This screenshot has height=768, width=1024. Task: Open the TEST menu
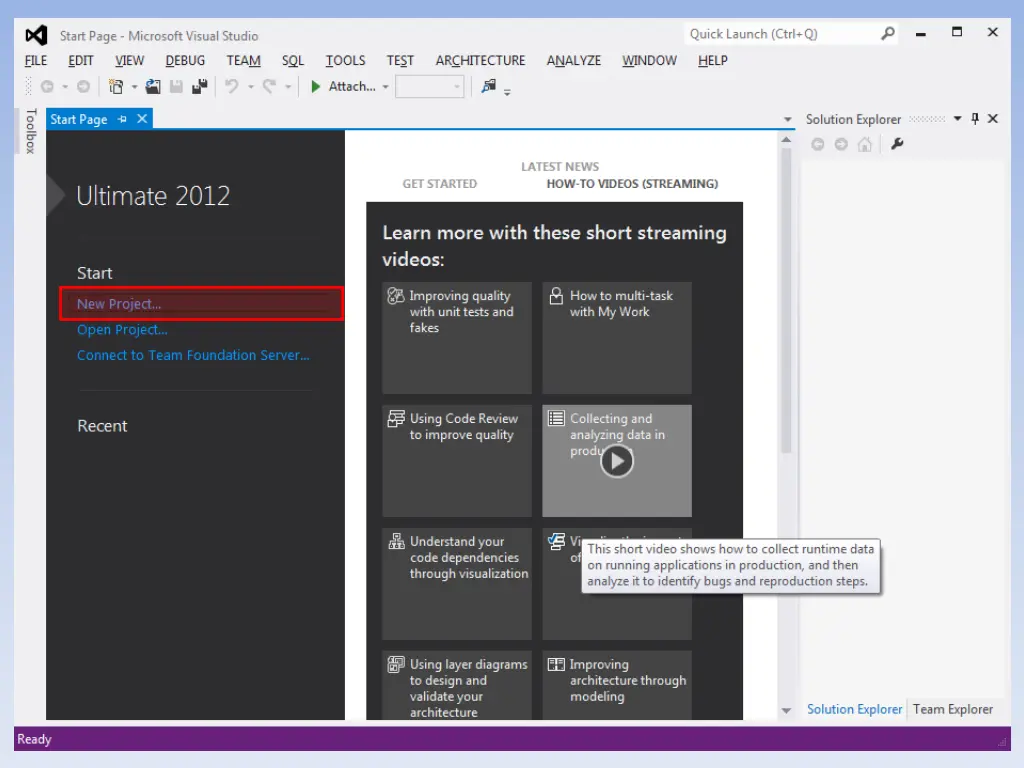tap(400, 61)
